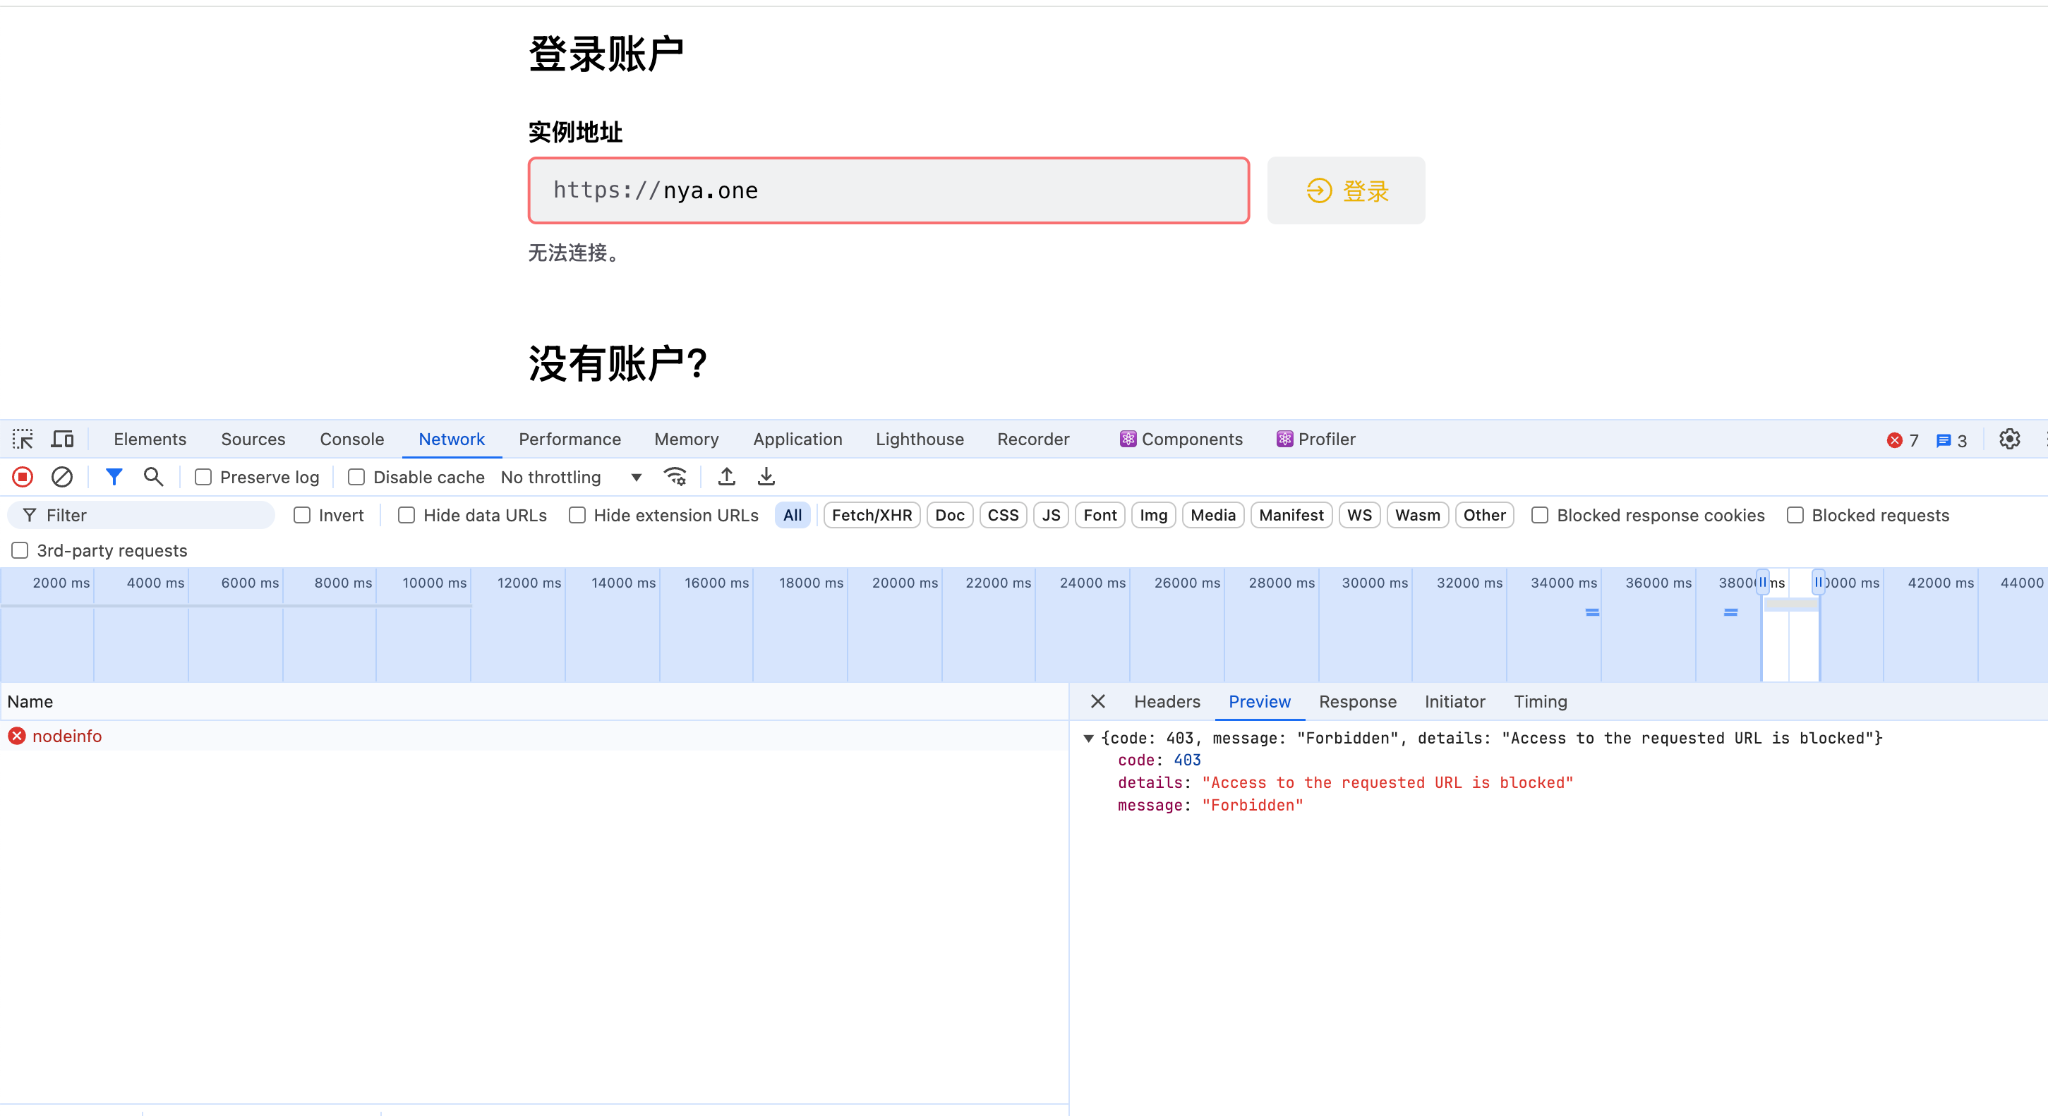Open the Response tab
Viewport: 2048px width, 1116px height.
[1357, 701]
